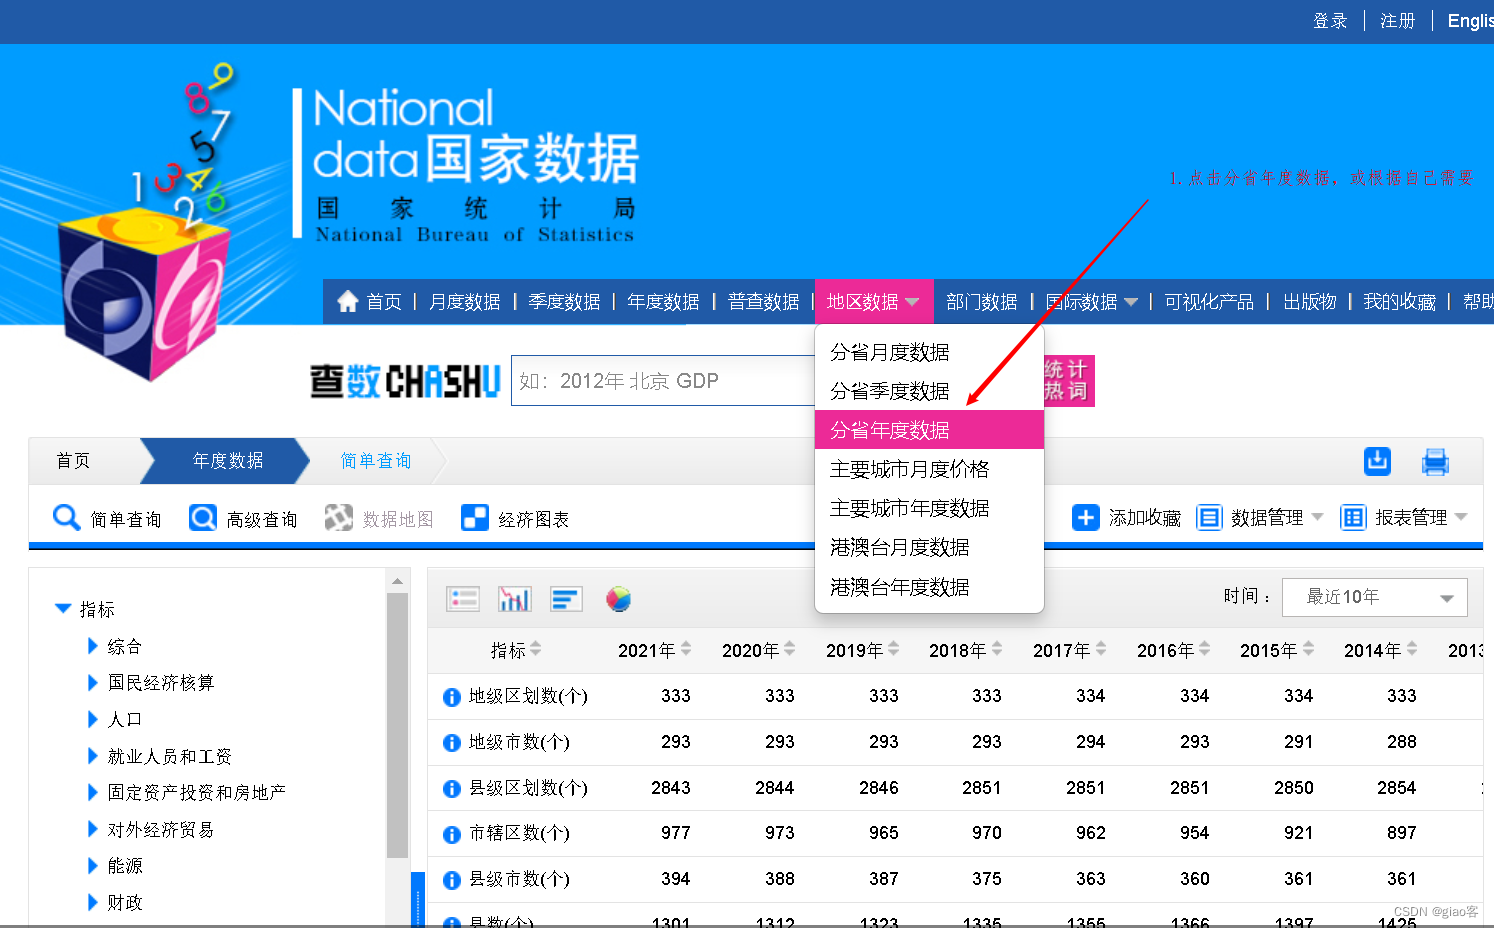Open the 月度数据 navigation tab
Viewport: 1494px width, 928px height.
pyautogui.click(x=465, y=302)
